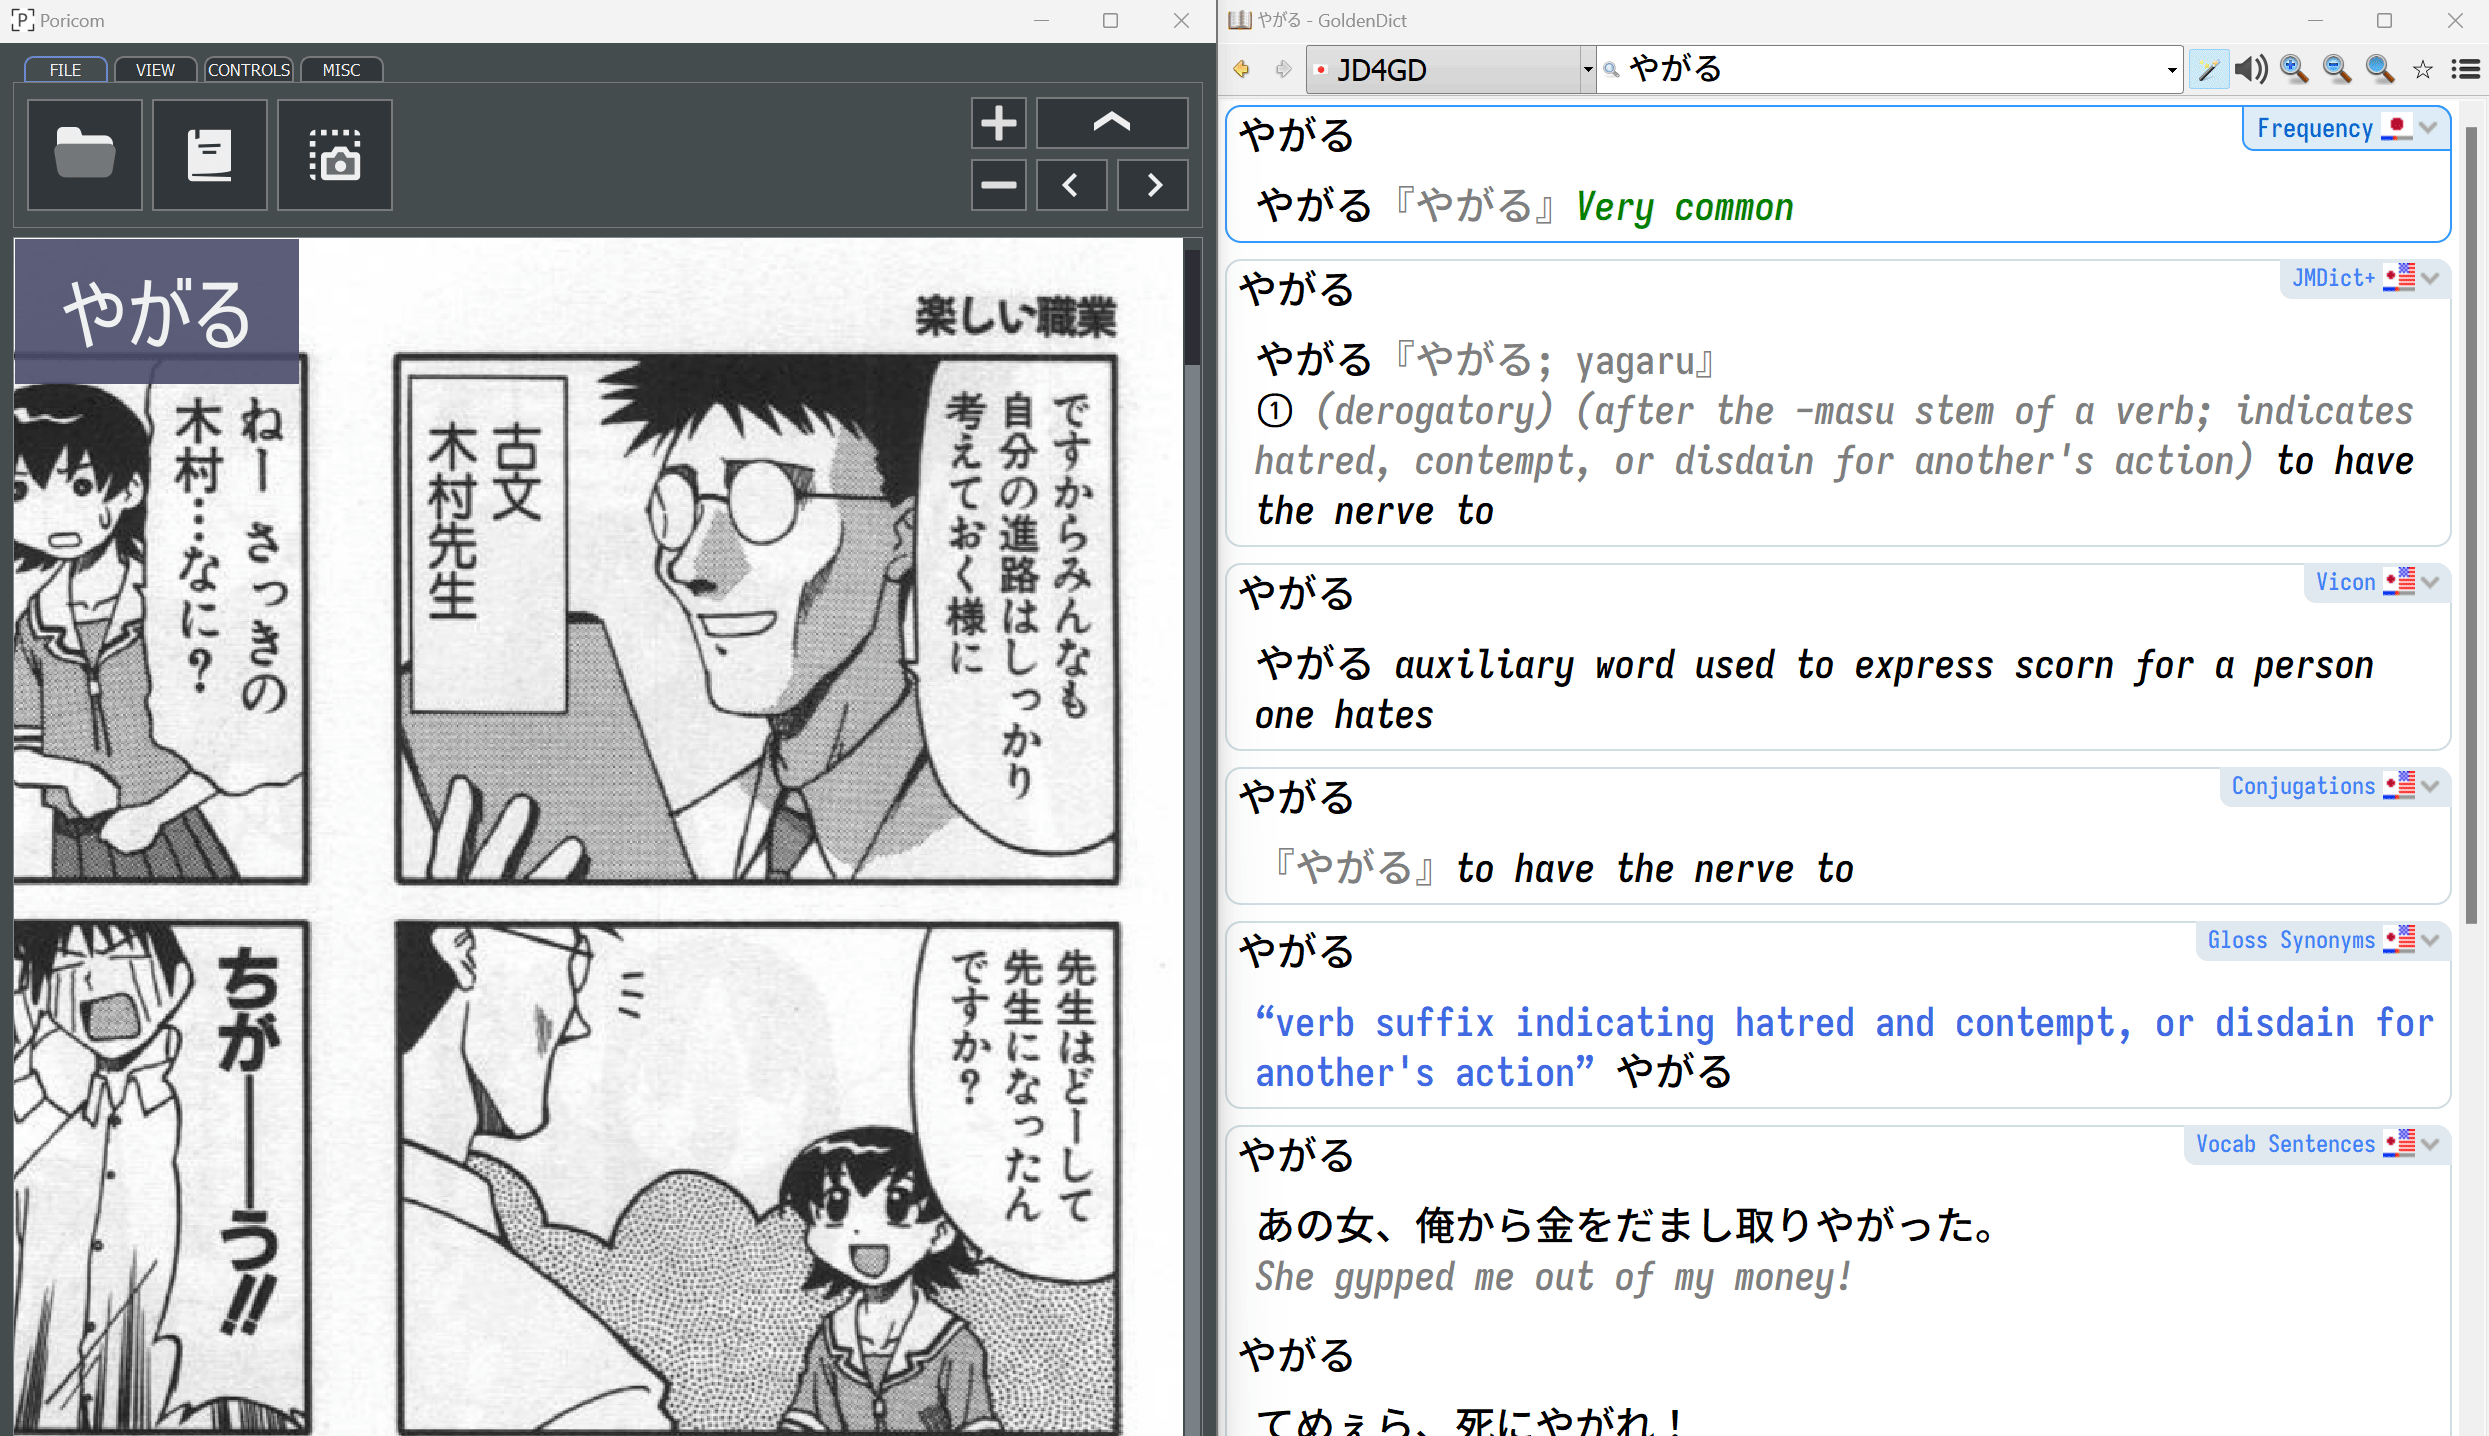Viewport: 2489px width, 1436px height.
Task: Zoom in with the plus button
Action: coord(998,123)
